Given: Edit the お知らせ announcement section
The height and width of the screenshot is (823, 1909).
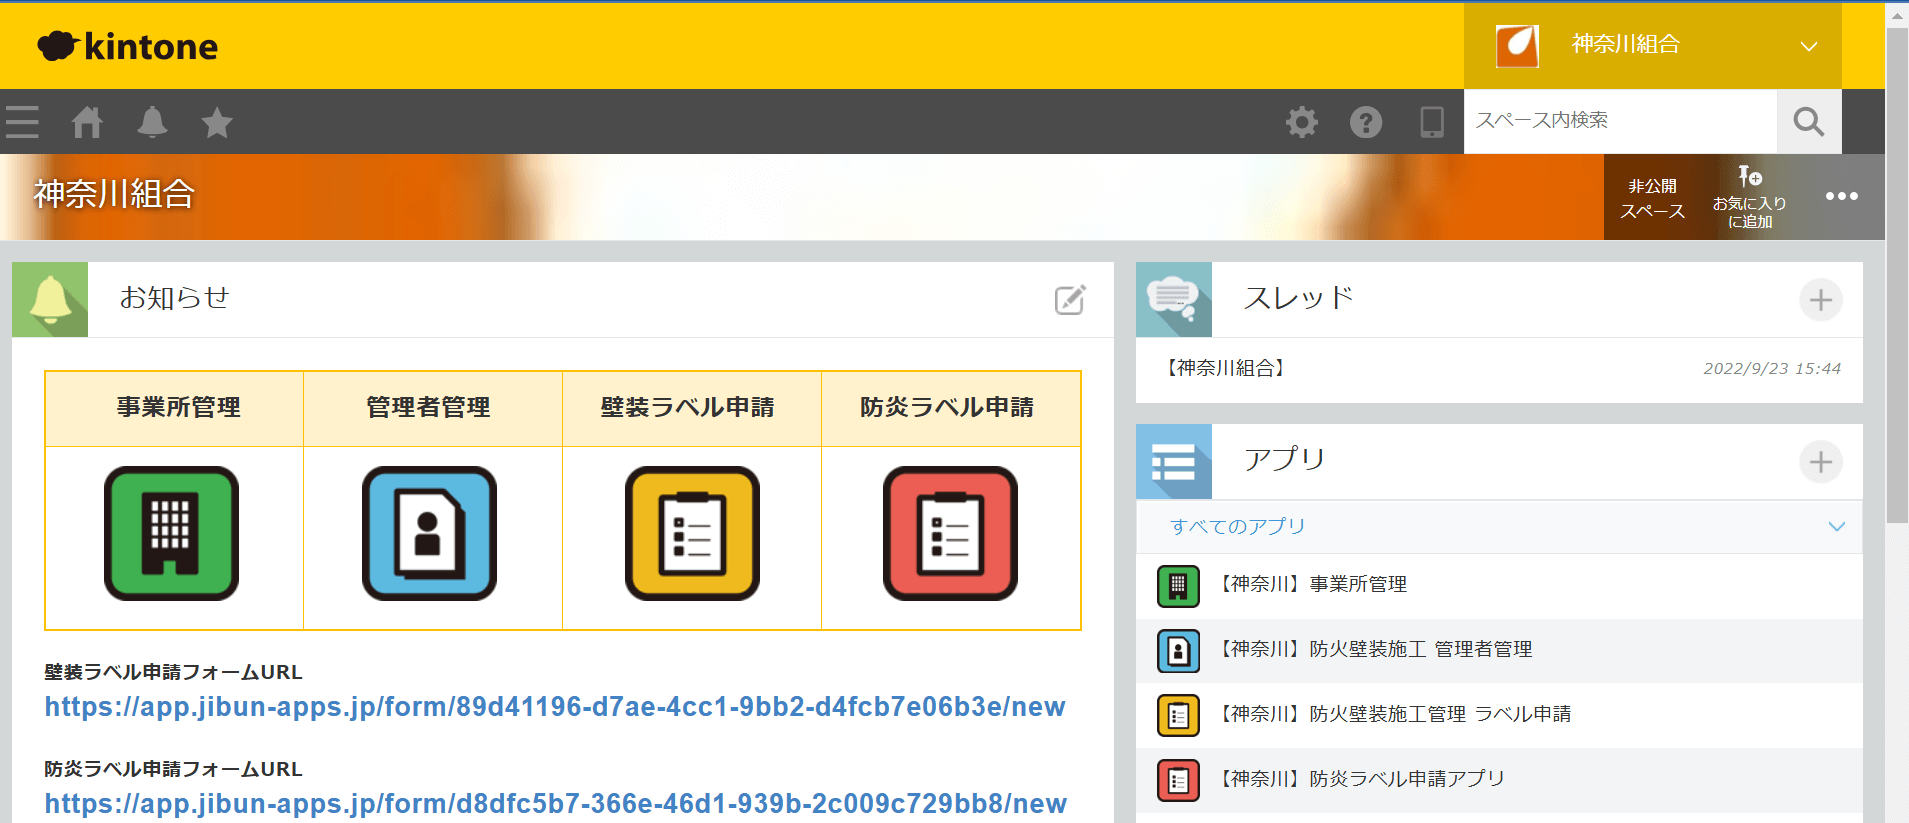Looking at the screenshot, I should click(x=1069, y=300).
